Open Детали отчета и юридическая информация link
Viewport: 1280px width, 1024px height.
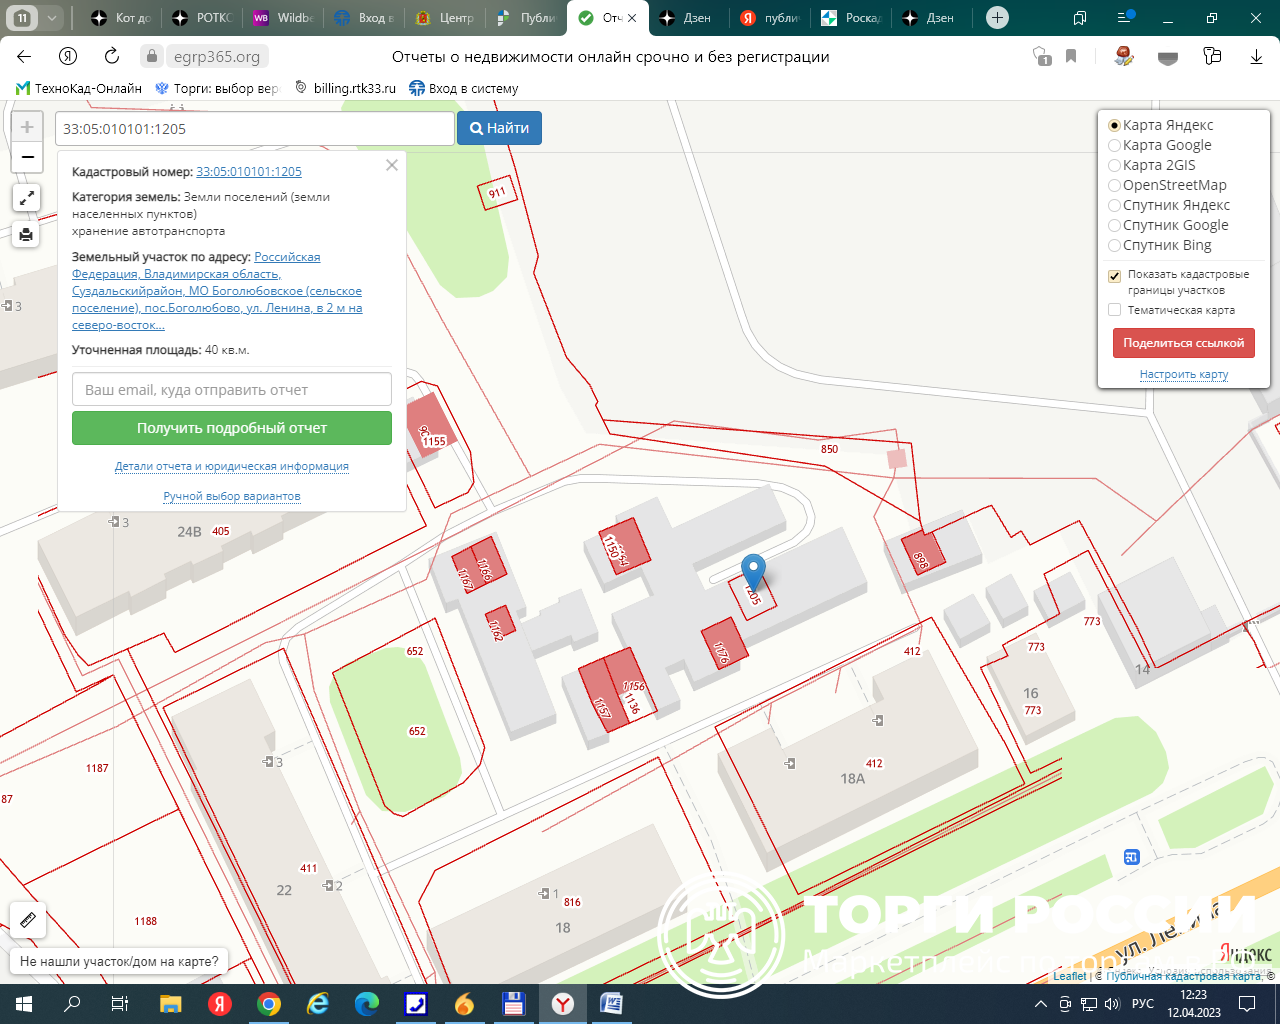point(232,466)
